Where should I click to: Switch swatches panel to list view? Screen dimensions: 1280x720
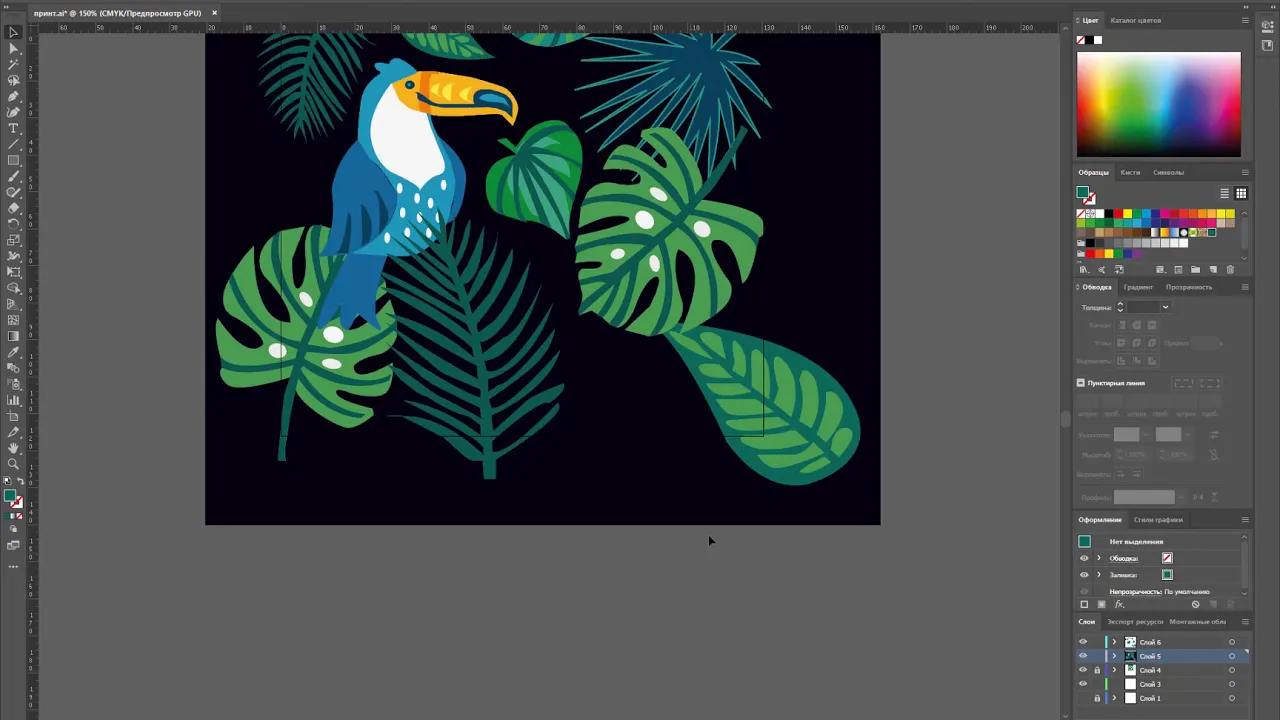tap(1224, 194)
